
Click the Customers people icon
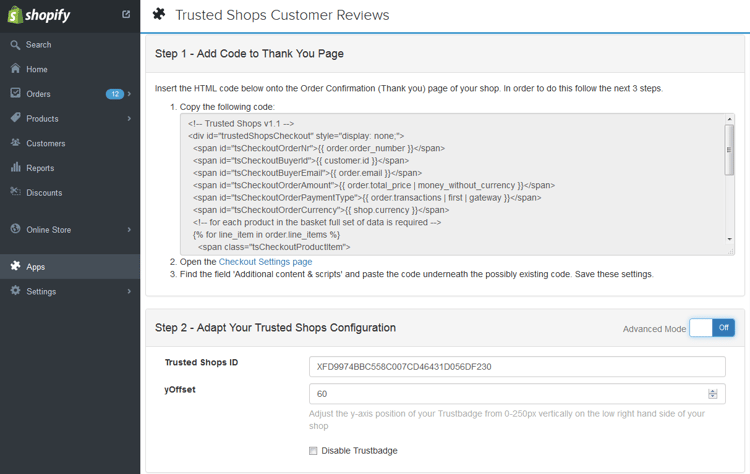click(x=15, y=143)
